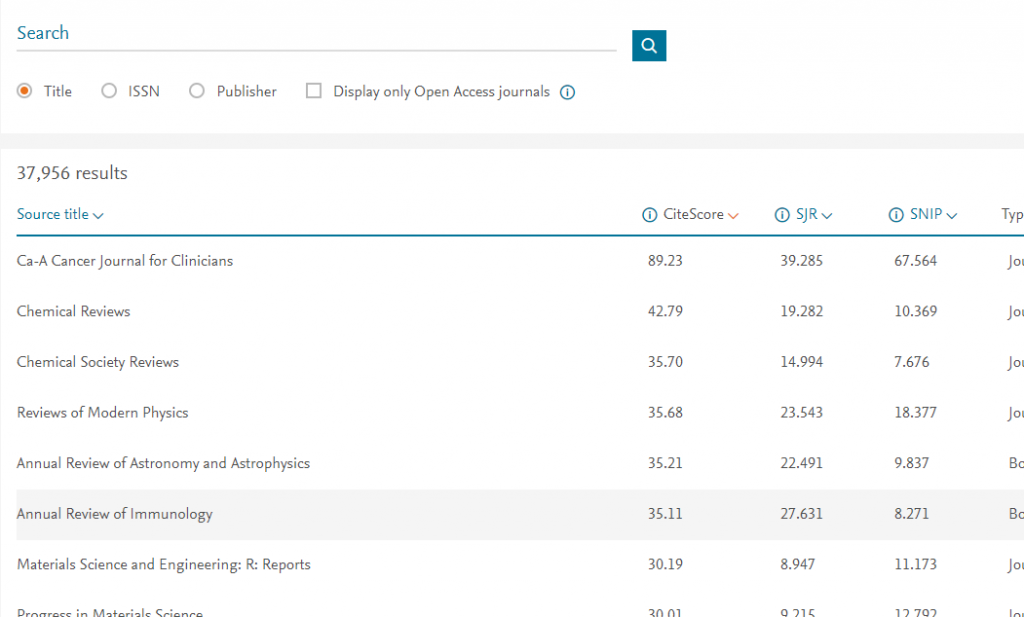Click the Open Access info icon

pyautogui.click(x=567, y=92)
